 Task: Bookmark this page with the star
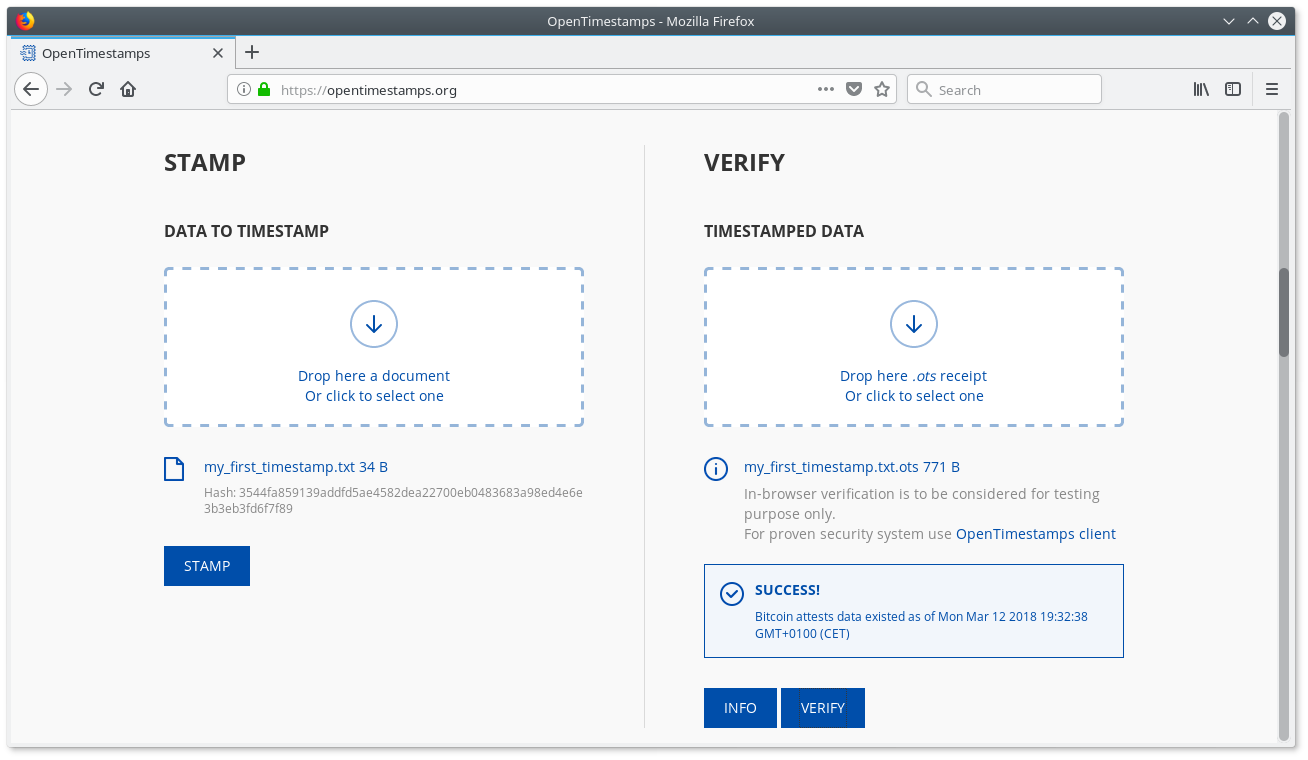click(x=882, y=89)
